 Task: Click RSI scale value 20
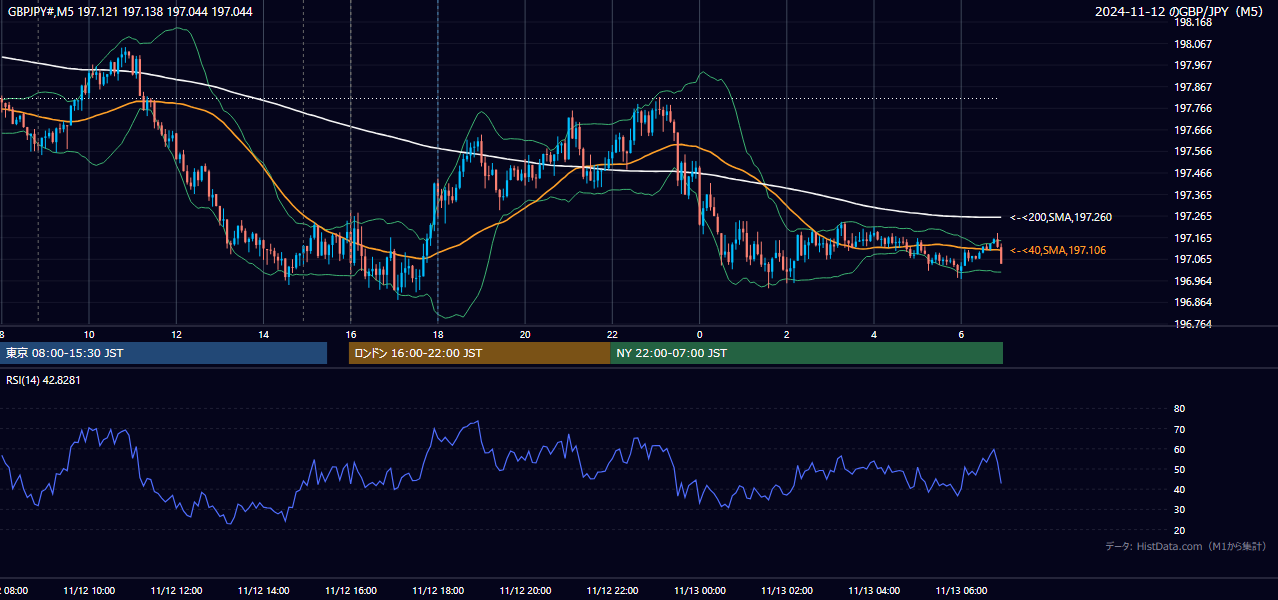tap(1179, 530)
